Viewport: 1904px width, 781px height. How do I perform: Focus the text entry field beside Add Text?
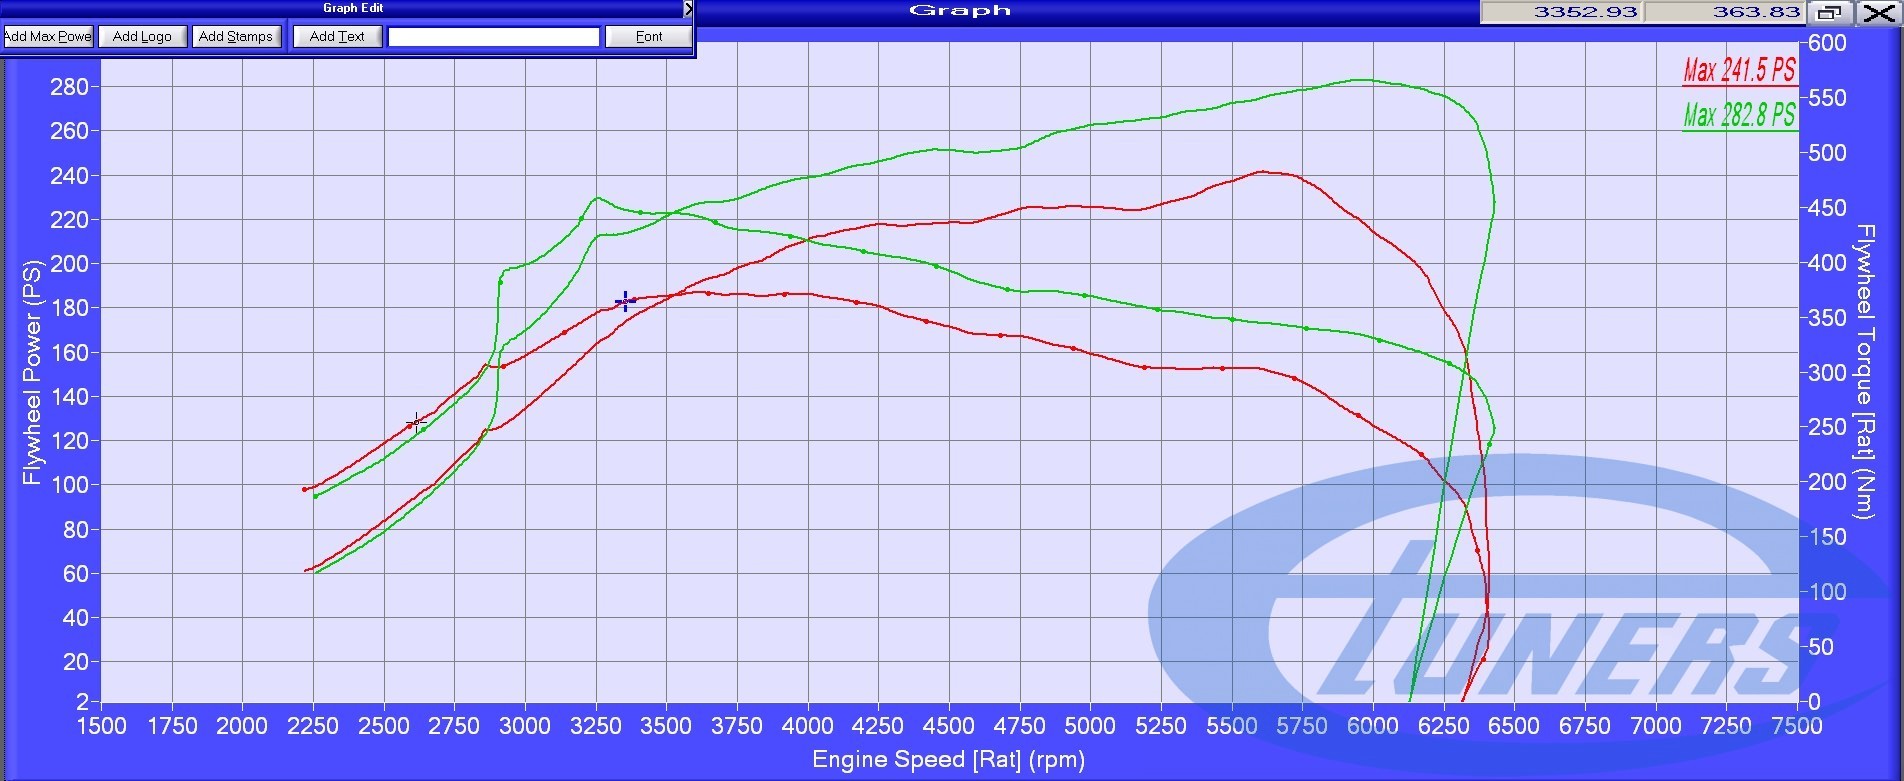(493, 37)
